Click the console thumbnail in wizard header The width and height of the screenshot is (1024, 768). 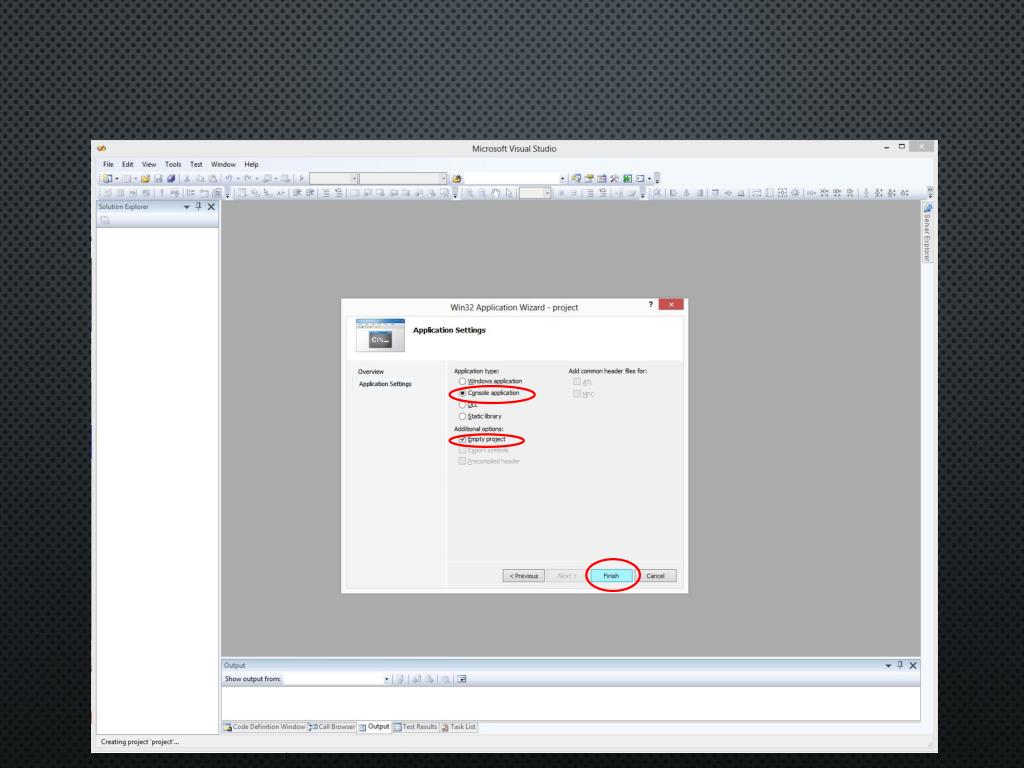(x=380, y=335)
